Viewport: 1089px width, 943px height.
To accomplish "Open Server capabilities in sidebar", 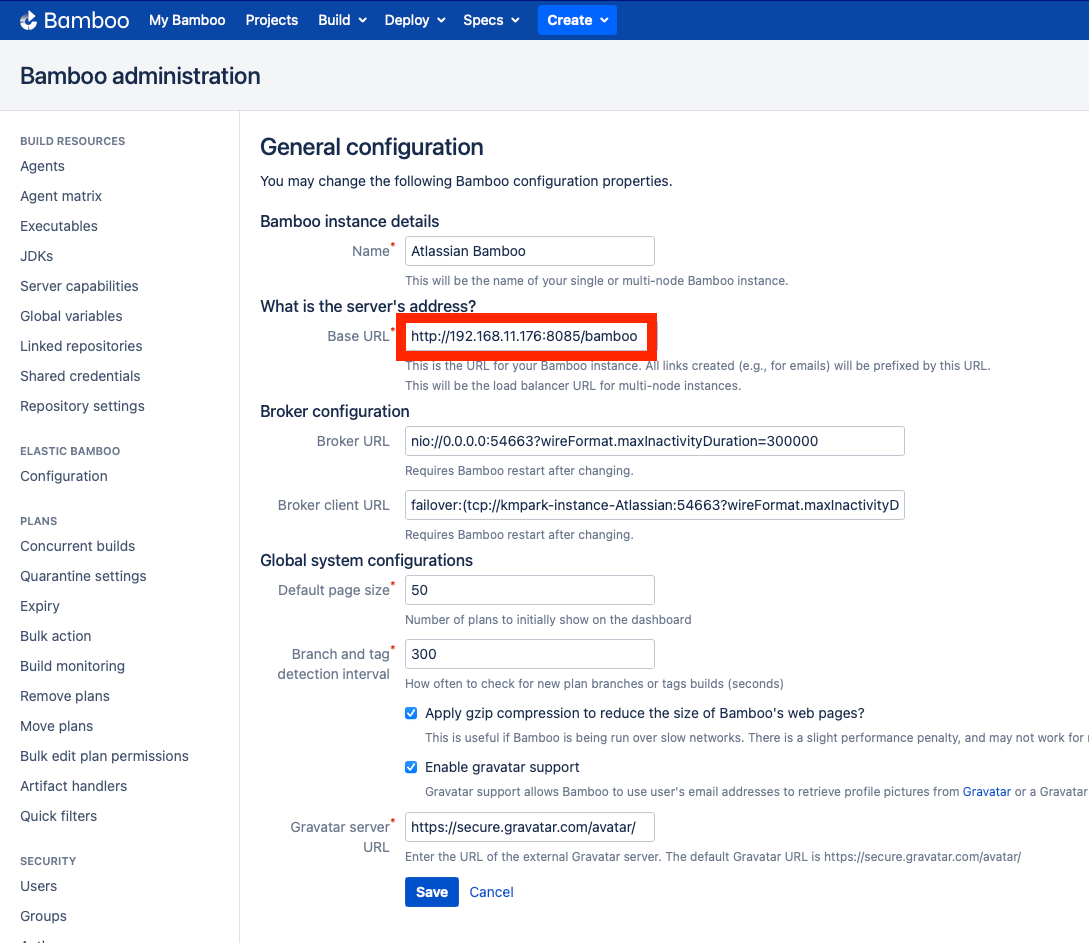I will coord(79,286).
